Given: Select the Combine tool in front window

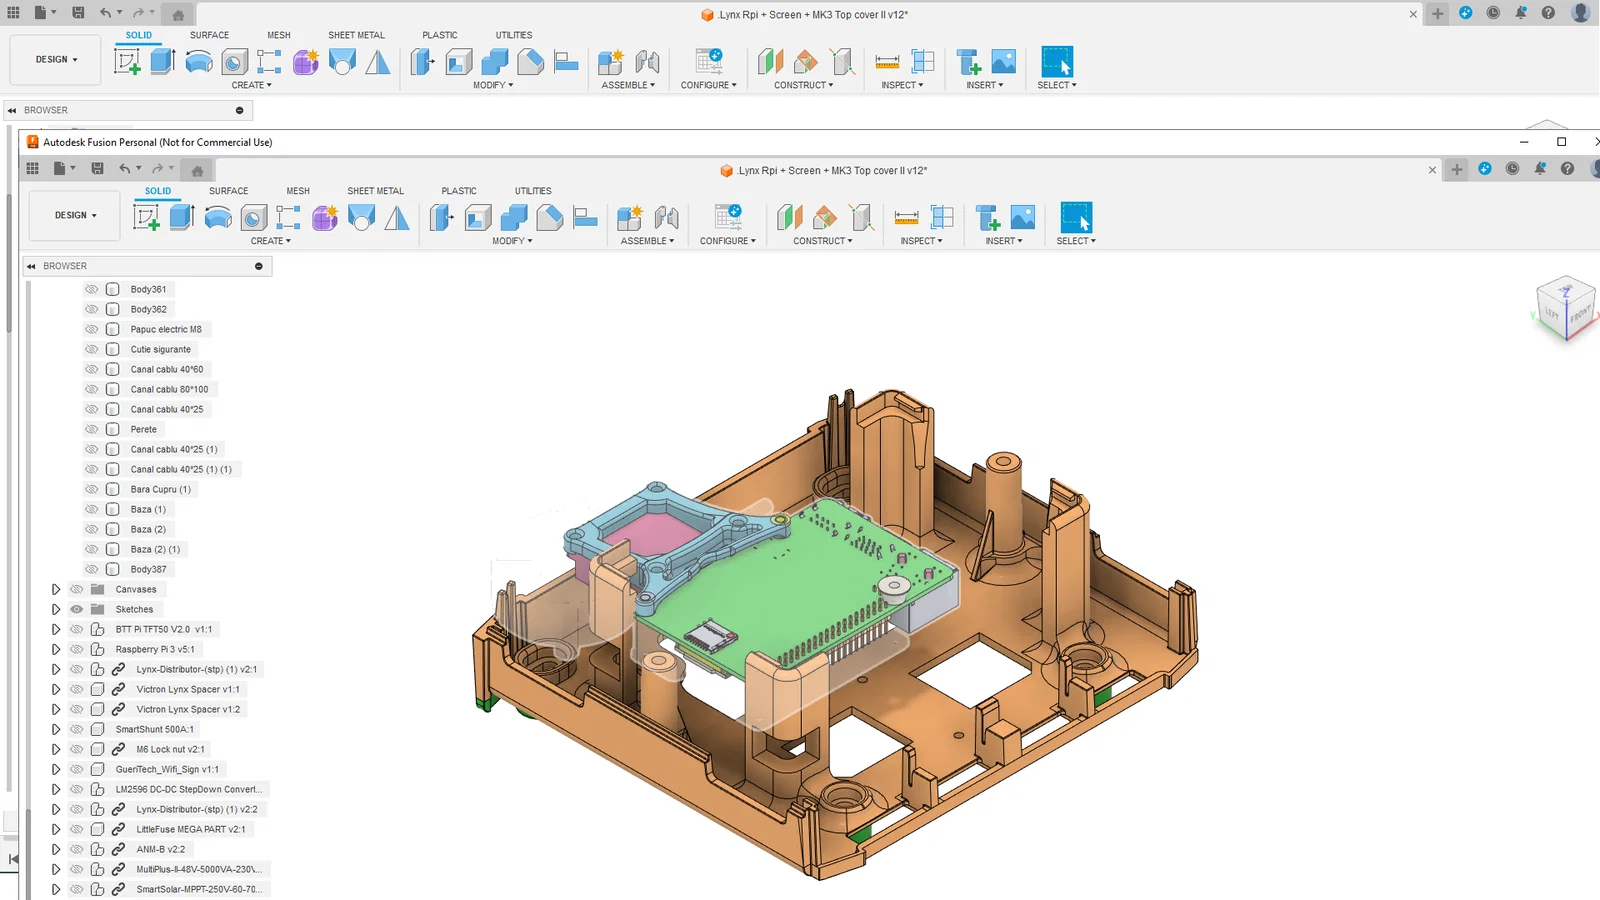Looking at the screenshot, I should (x=514, y=217).
